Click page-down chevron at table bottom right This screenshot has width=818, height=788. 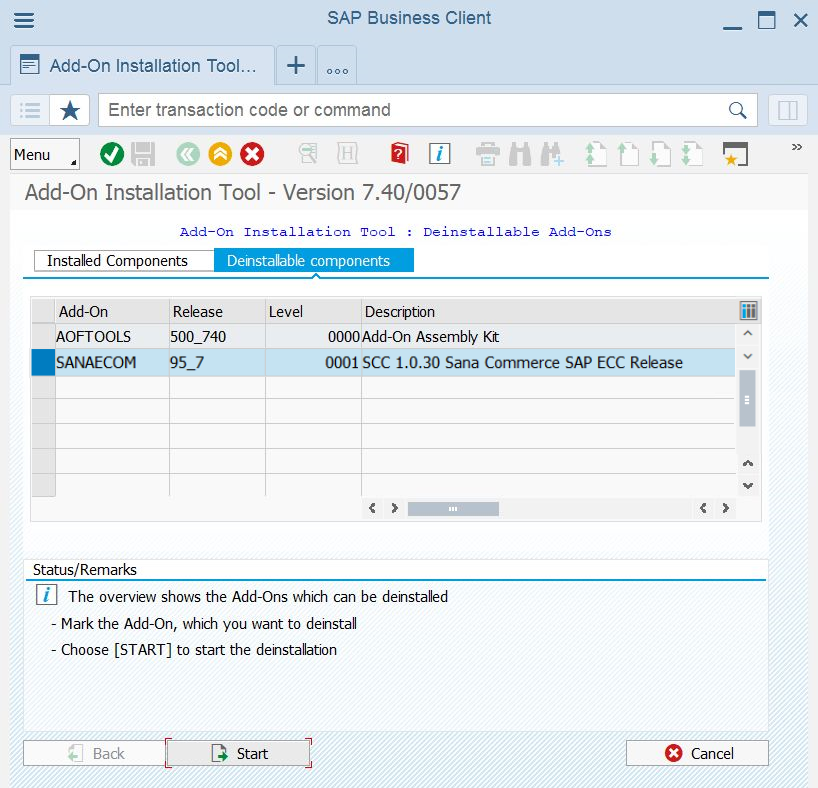coord(748,486)
